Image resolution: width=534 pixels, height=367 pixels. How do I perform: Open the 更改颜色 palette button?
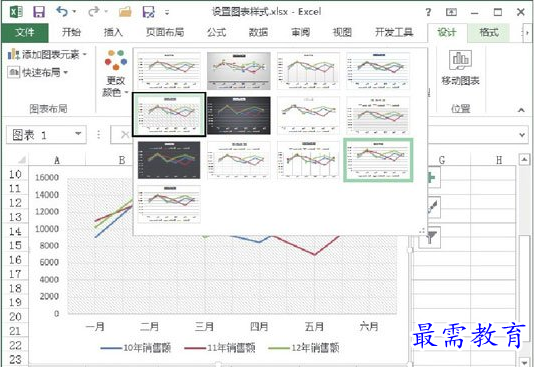pos(115,73)
